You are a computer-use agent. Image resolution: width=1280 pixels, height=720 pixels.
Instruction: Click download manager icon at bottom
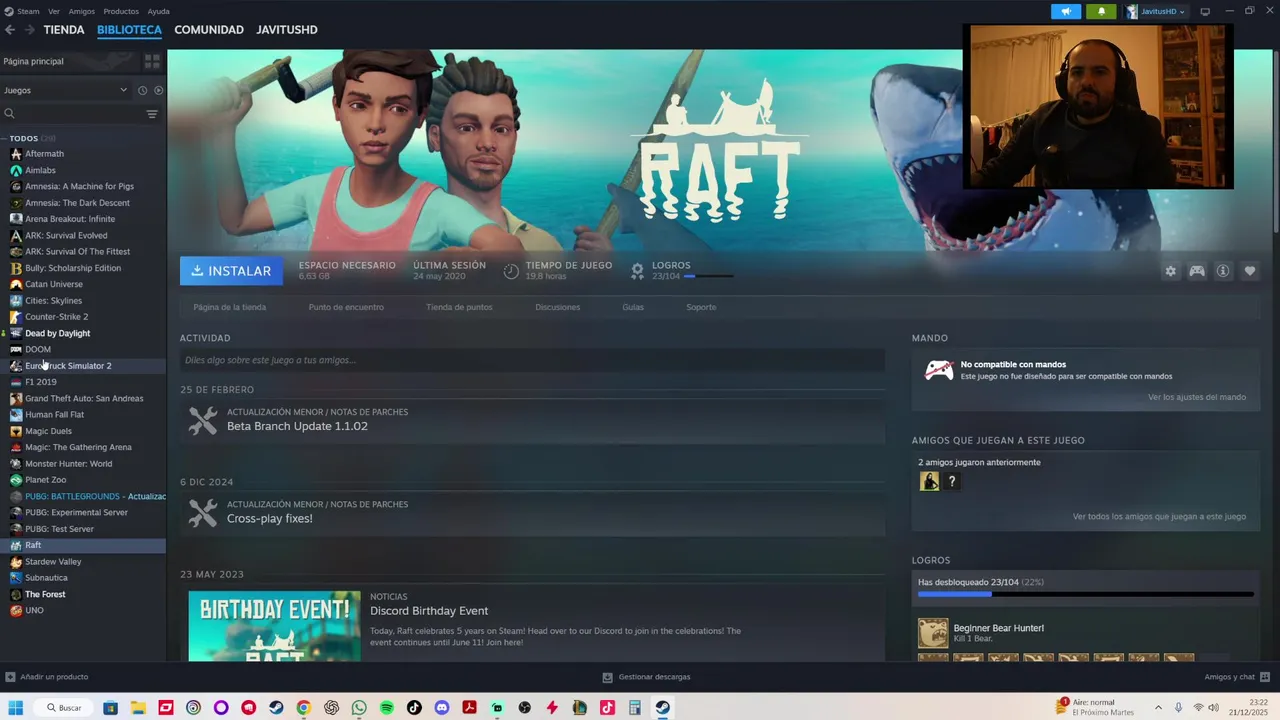[607, 677]
